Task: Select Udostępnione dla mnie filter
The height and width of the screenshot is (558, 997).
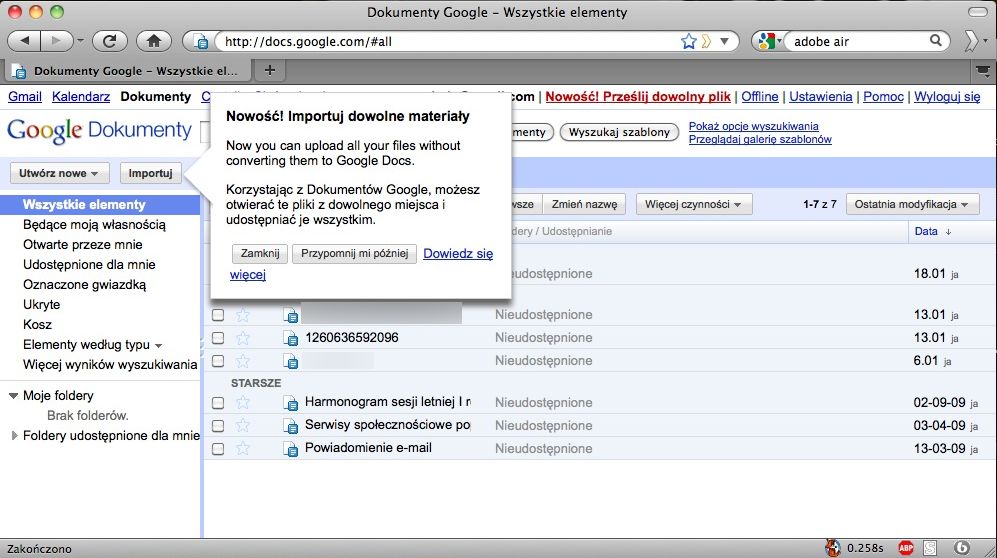Action: [x=89, y=264]
